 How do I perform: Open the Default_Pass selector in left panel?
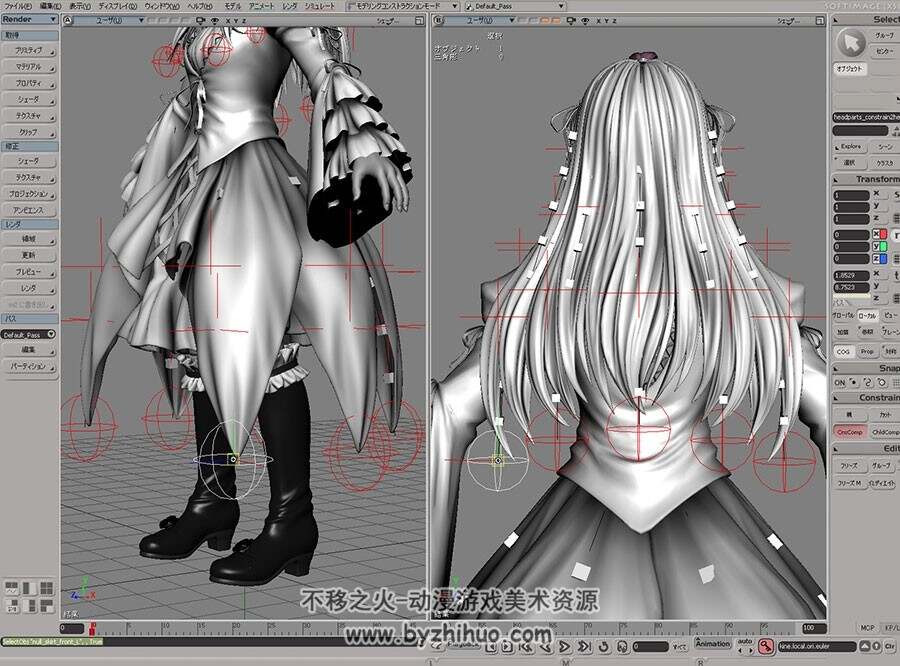[x=29, y=334]
